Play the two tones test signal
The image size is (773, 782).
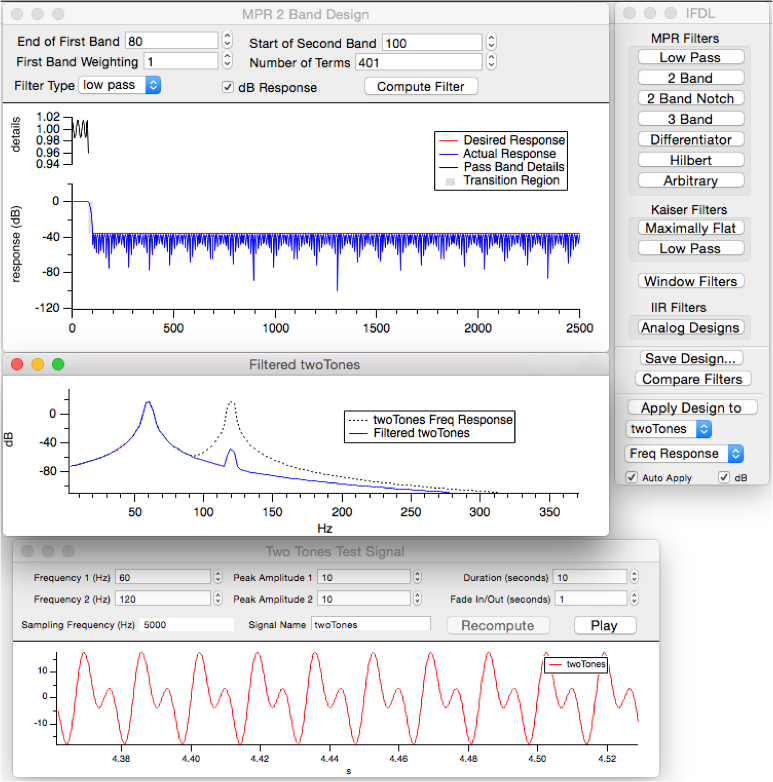click(604, 625)
